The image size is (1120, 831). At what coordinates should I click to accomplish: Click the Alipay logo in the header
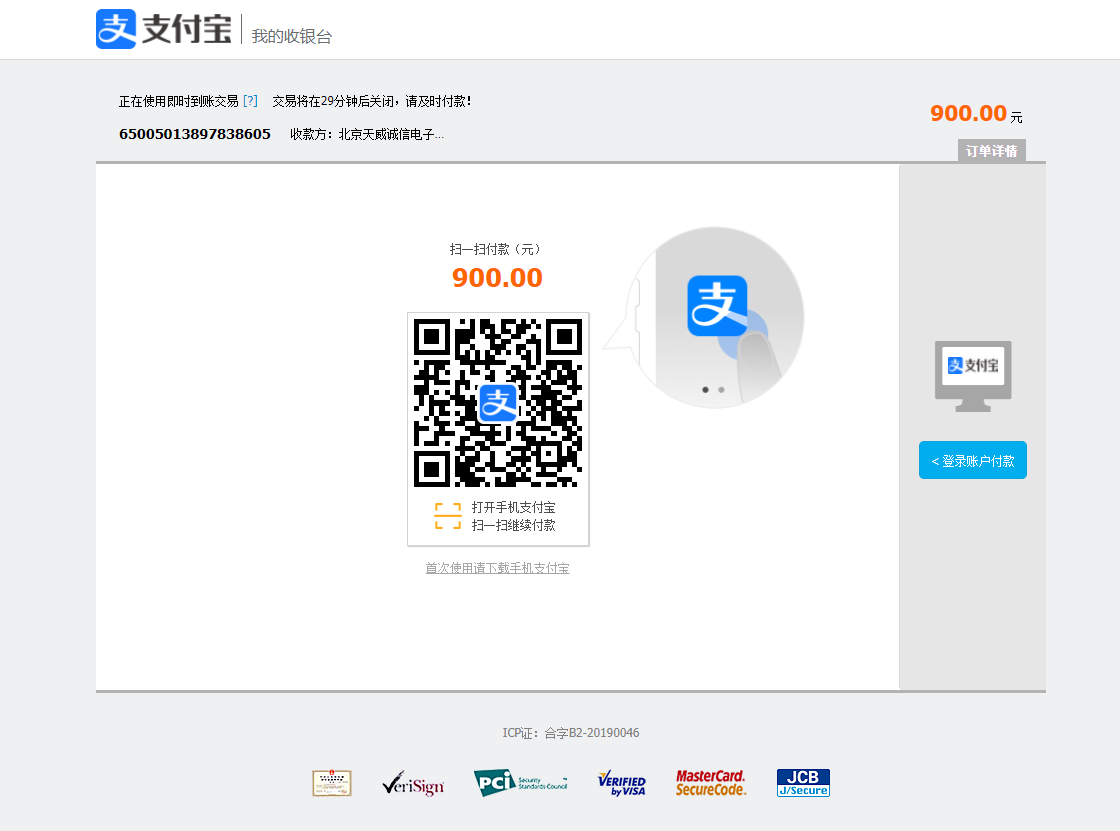164,29
